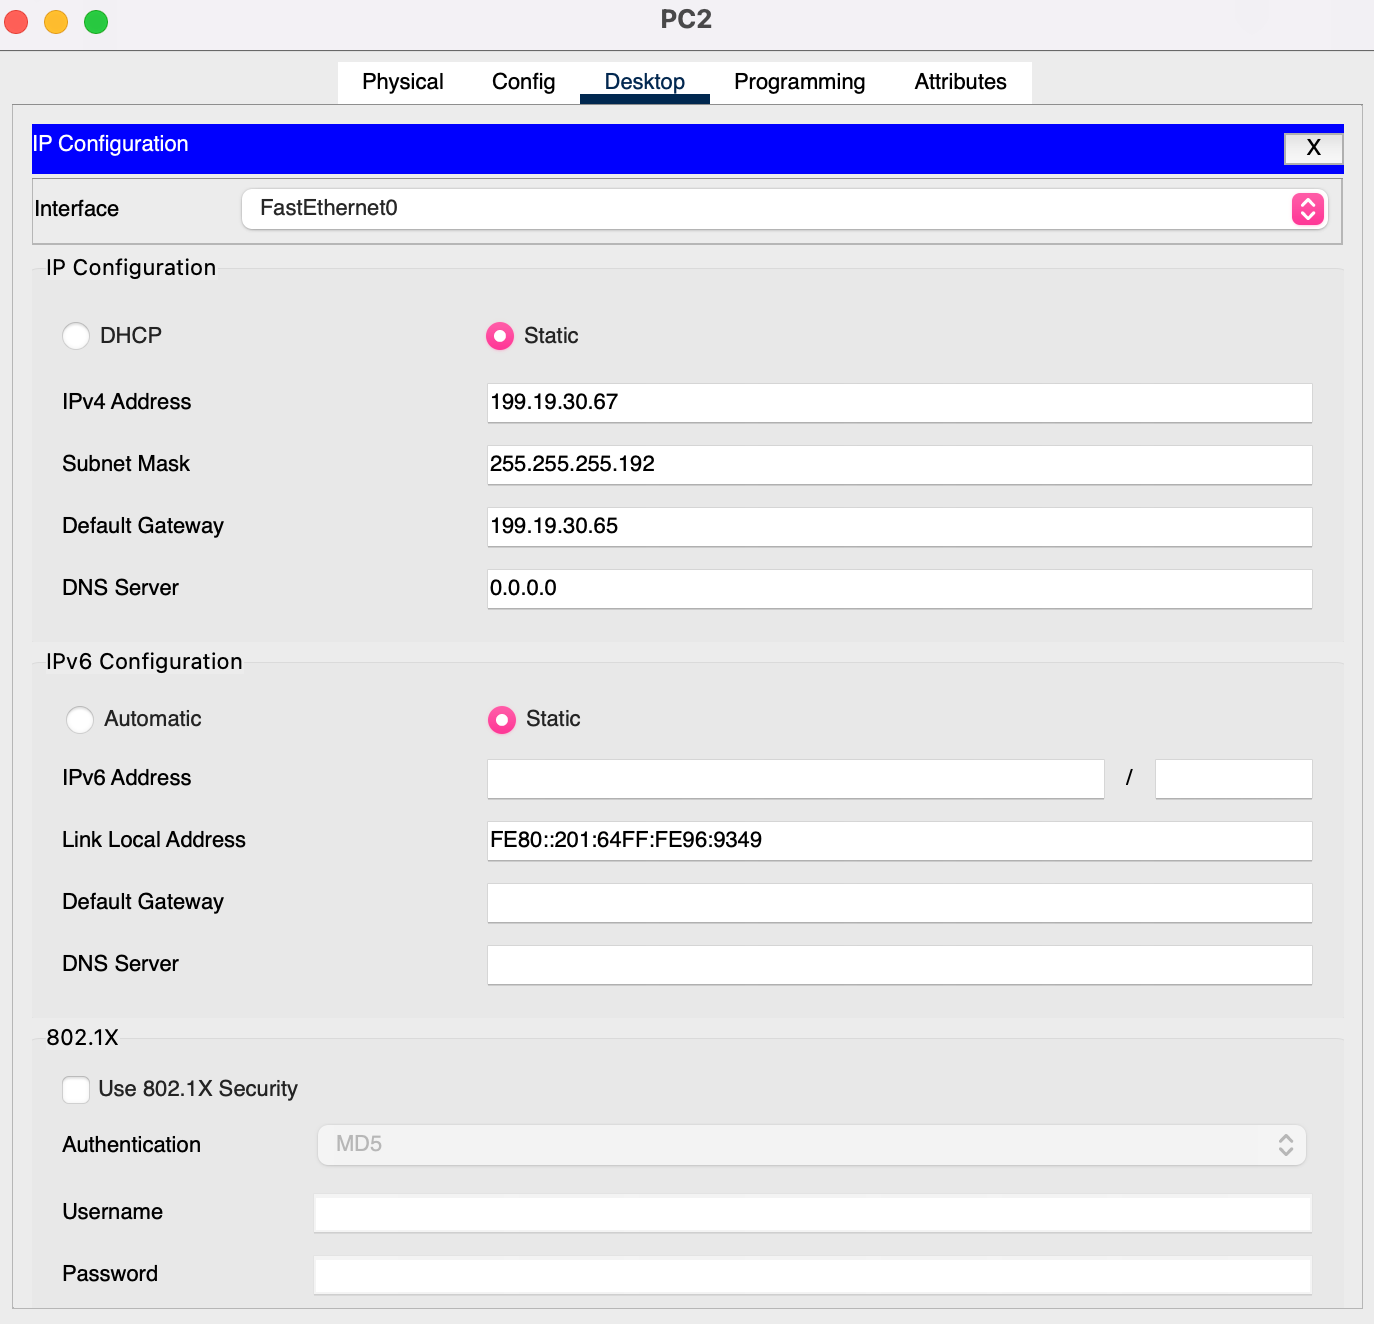This screenshot has height=1324, width=1374.
Task: Click the IPv6 Address input field
Action: tap(795, 779)
